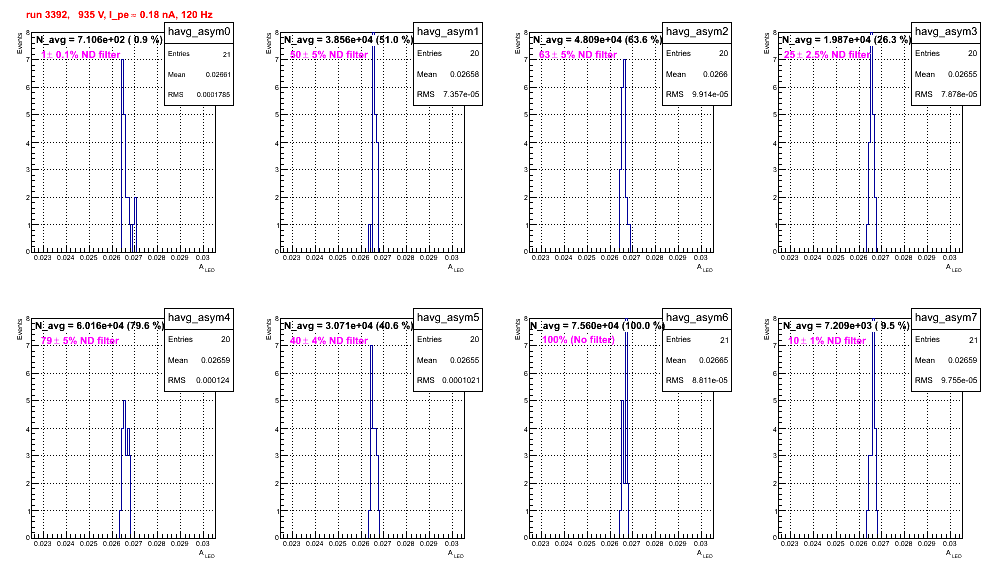Select the havg_asym0 stats box title

click(x=199, y=32)
